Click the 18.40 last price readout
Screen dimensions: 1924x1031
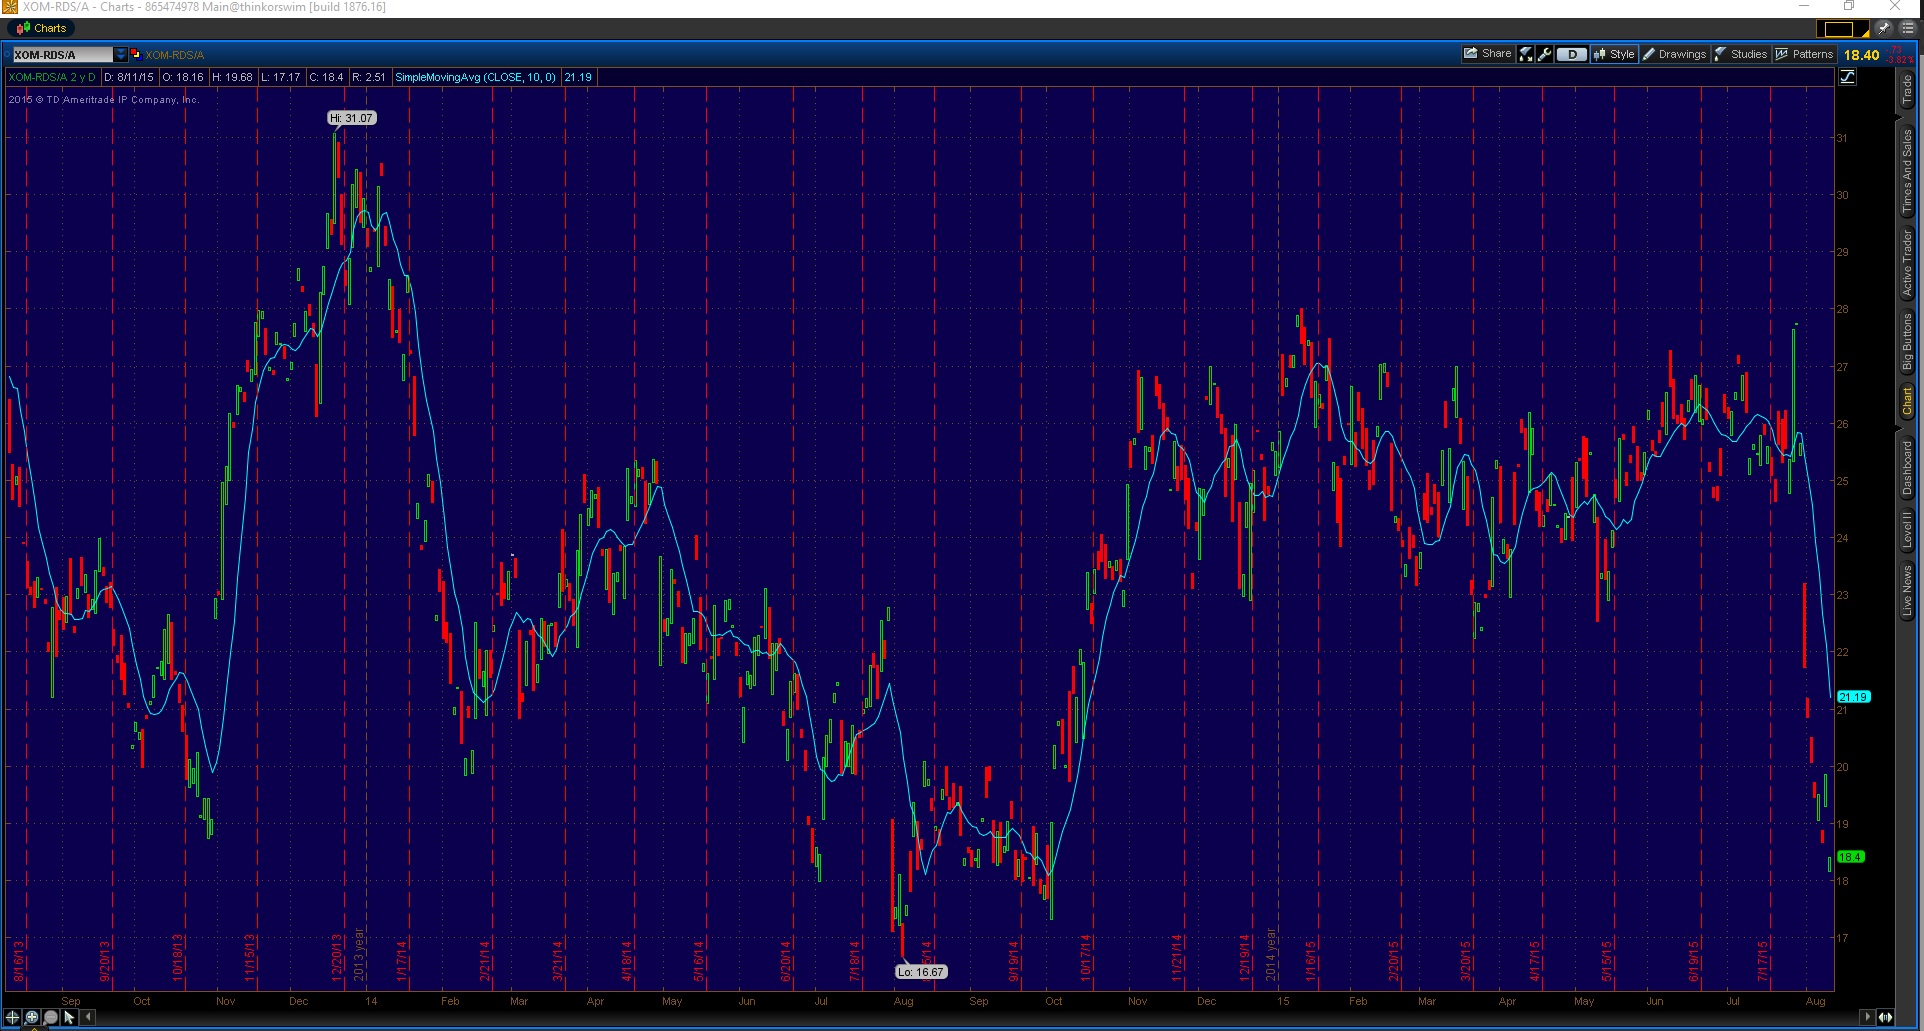click(1861, 55)
